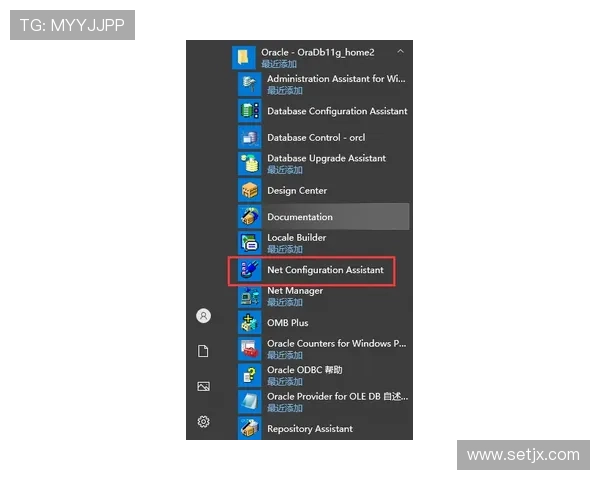The image size is (600, 480).
Task: Open Administration Assistant for Windows icon
Action: (x=249, y=84)
